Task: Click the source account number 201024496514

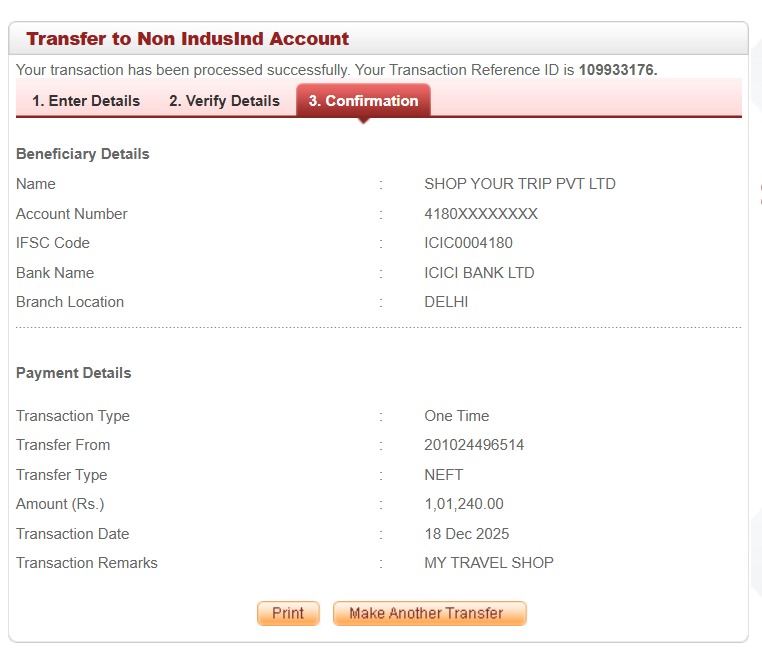Action: (474, 445)
